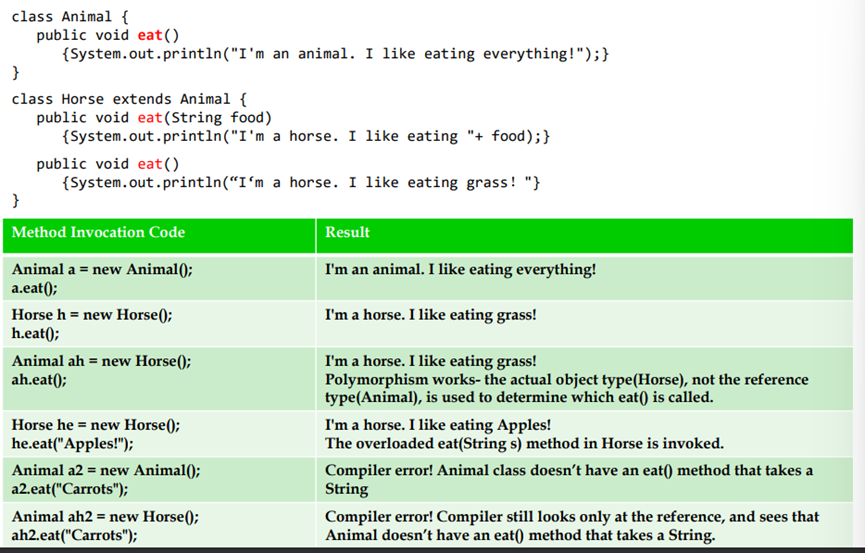Click the 'Animal ah = new Horse();' cell
865x553 pixels.
tap(101, 361)
